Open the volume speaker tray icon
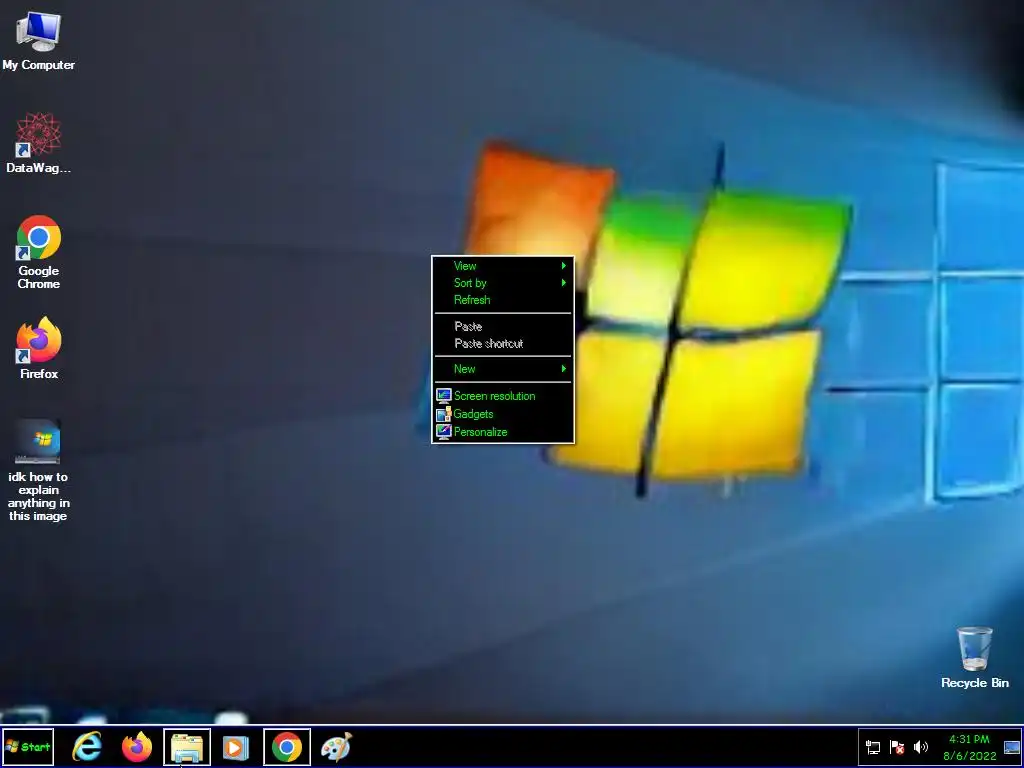This screenshot has width=1024, height=768. [x=921, y=747]
